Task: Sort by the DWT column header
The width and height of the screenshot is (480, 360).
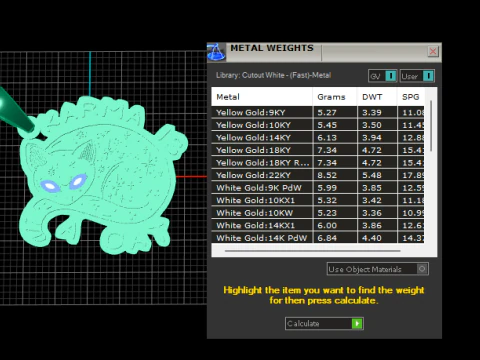Action: 377,97
